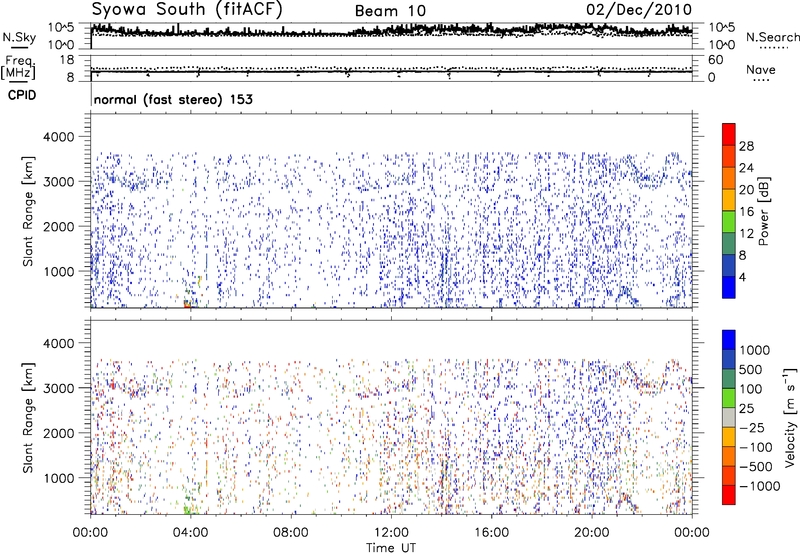
Task: Select the "3000" tick on the power panel
Action: pyautogui.click(x=58, y=182)
